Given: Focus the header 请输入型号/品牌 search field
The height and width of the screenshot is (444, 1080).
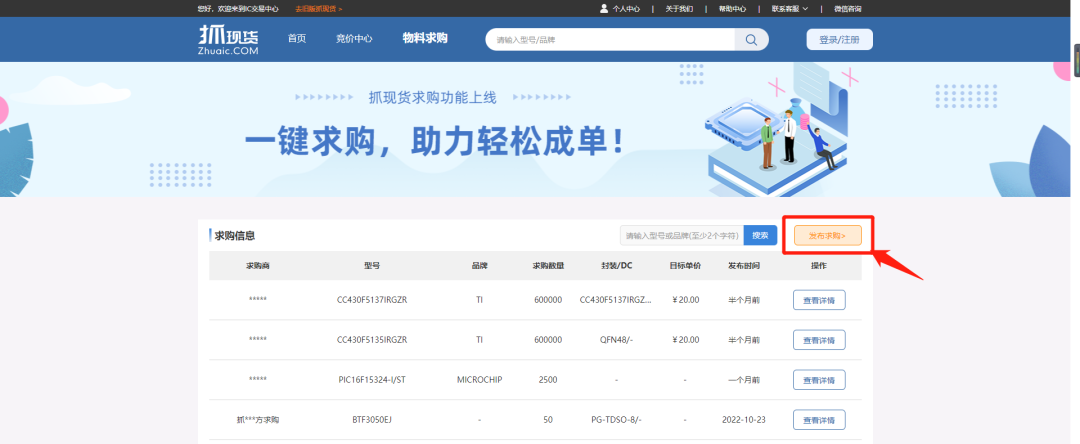Looking at the screenshot, I should [x=610, y=39].
